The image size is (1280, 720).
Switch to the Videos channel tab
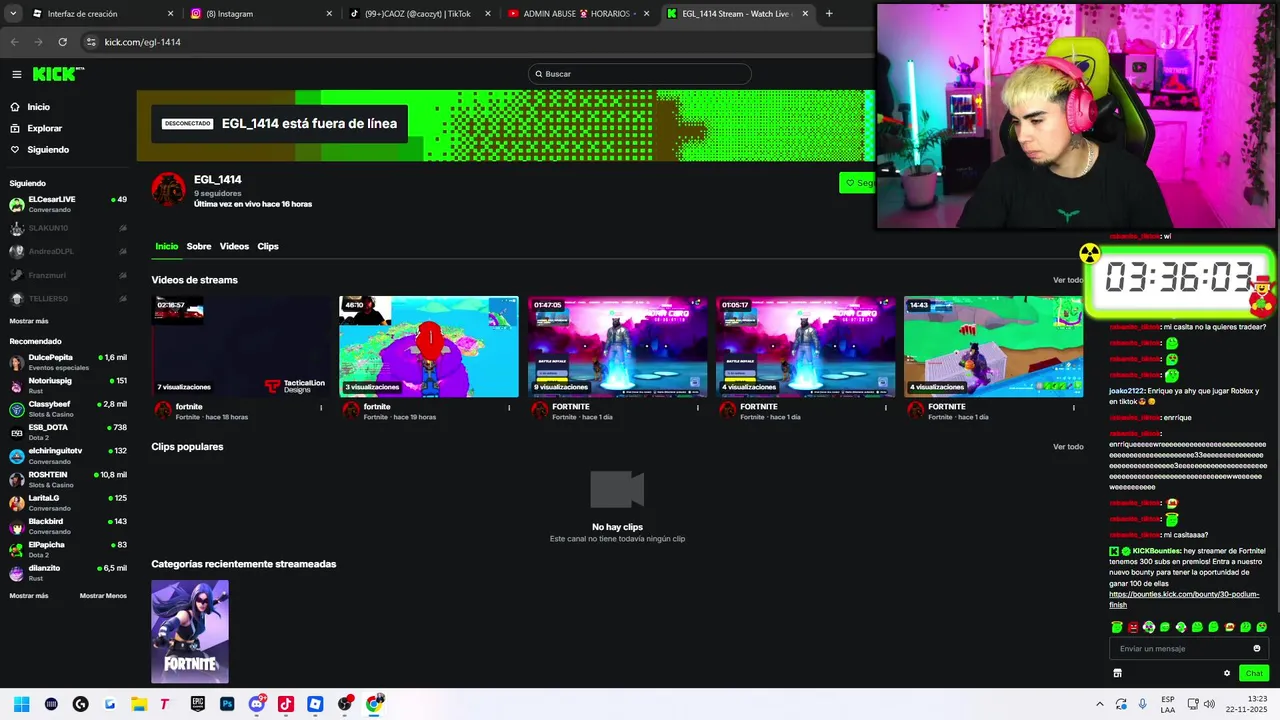[234, 246]
